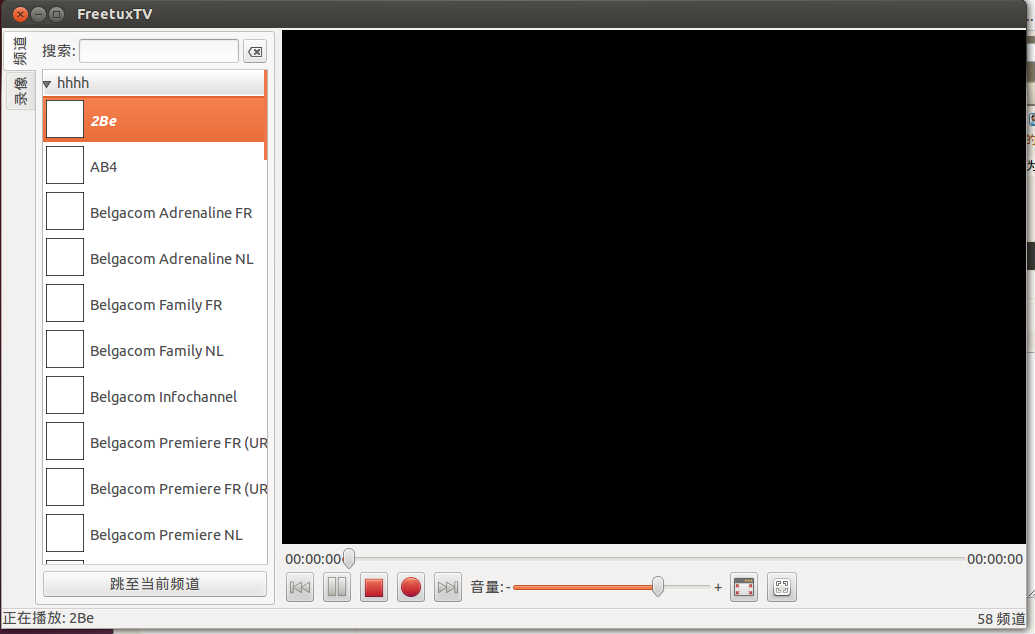Click the black video display area
Viewport: 1035px width, 634px height.
(x=653, y=287)
